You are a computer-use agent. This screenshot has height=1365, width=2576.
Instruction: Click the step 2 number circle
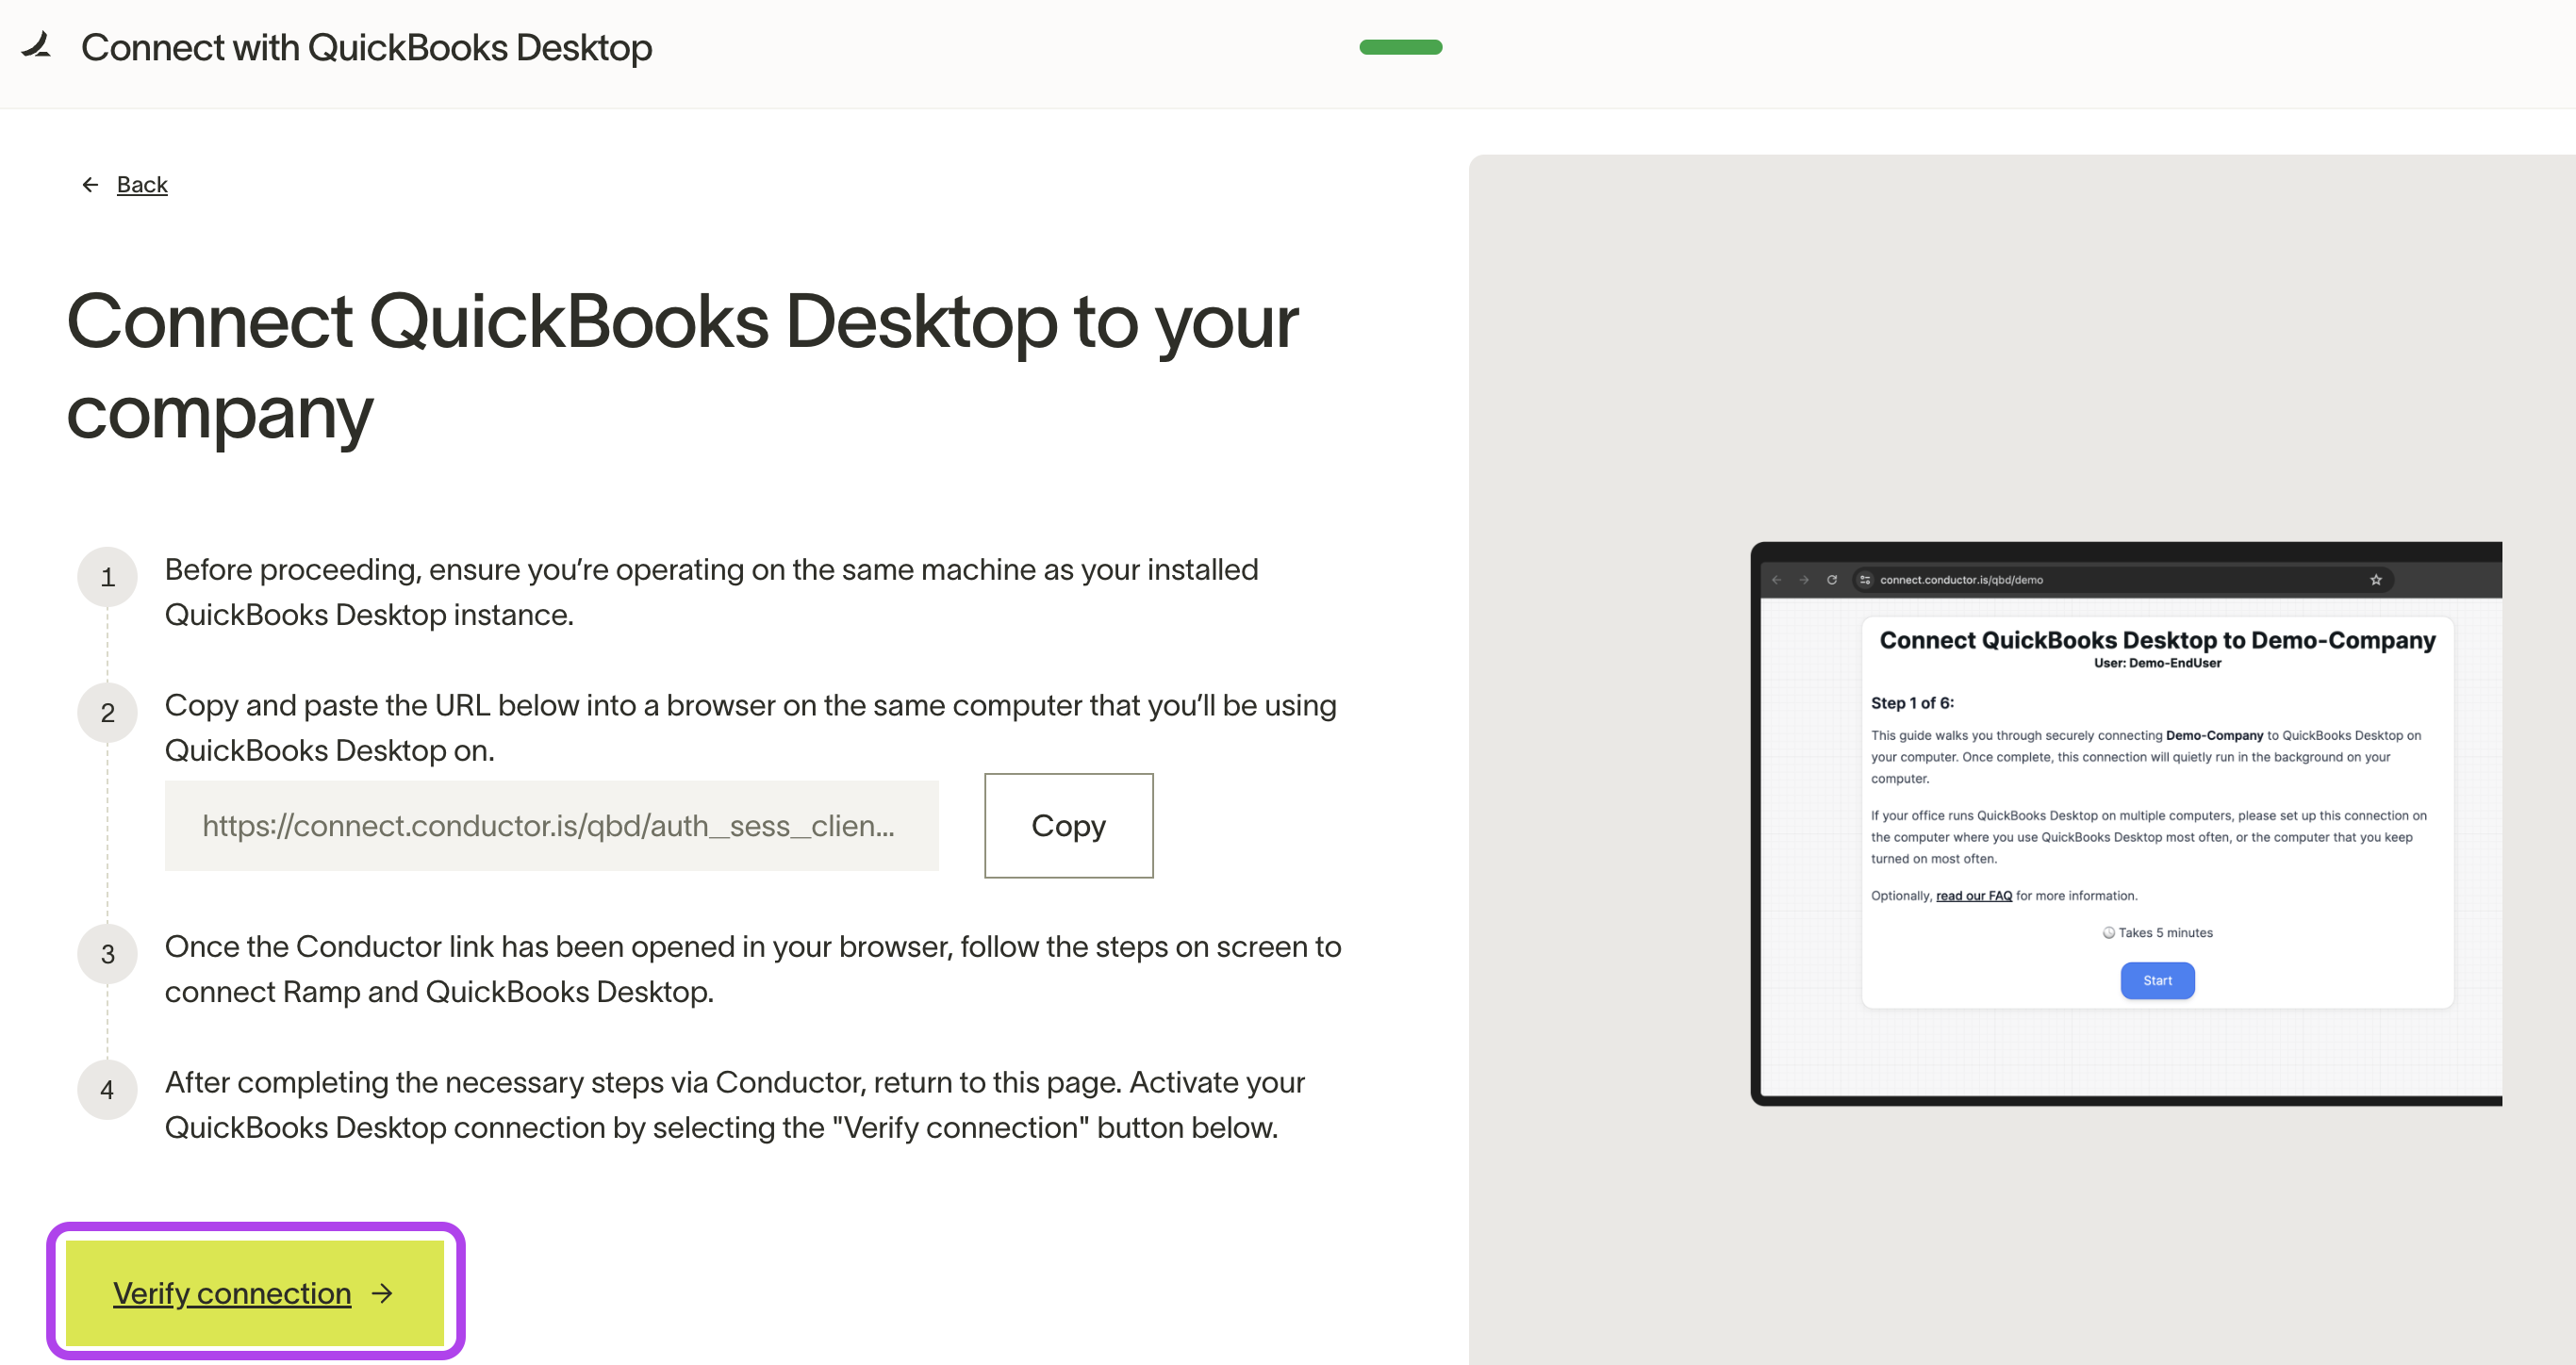tap(108, 713)
